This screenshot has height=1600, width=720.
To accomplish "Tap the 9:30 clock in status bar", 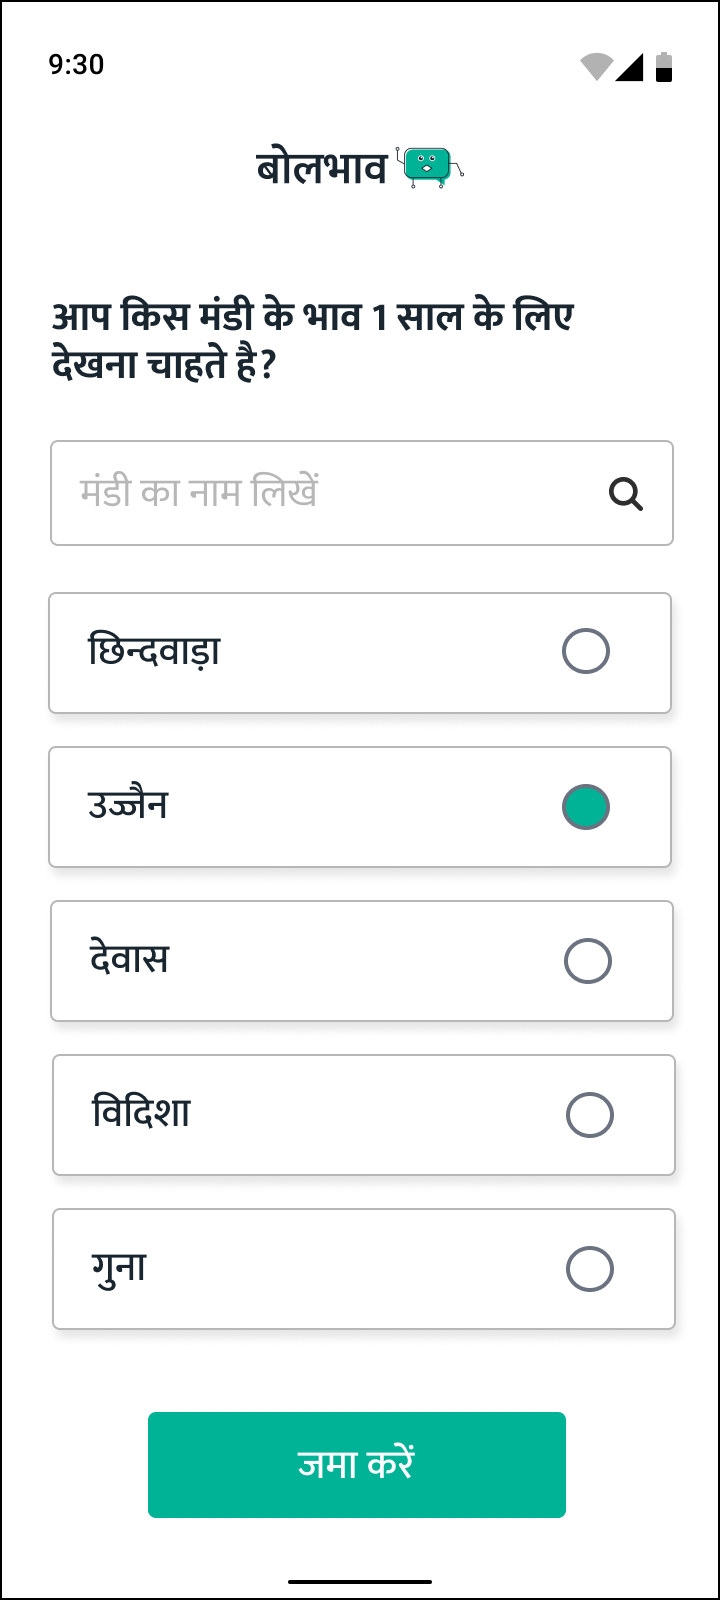I will tap(76, 65).
